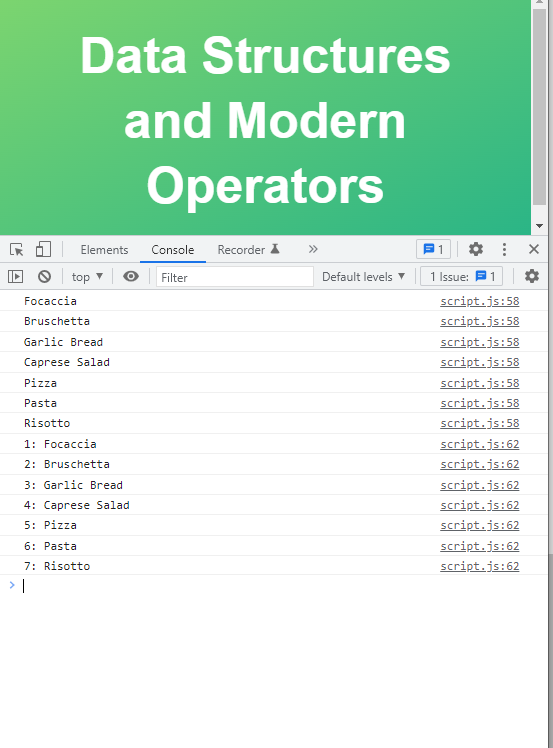Open script.js:58 link for Garlic Bread row
The image size is (553, 748).
pos(480,342)
